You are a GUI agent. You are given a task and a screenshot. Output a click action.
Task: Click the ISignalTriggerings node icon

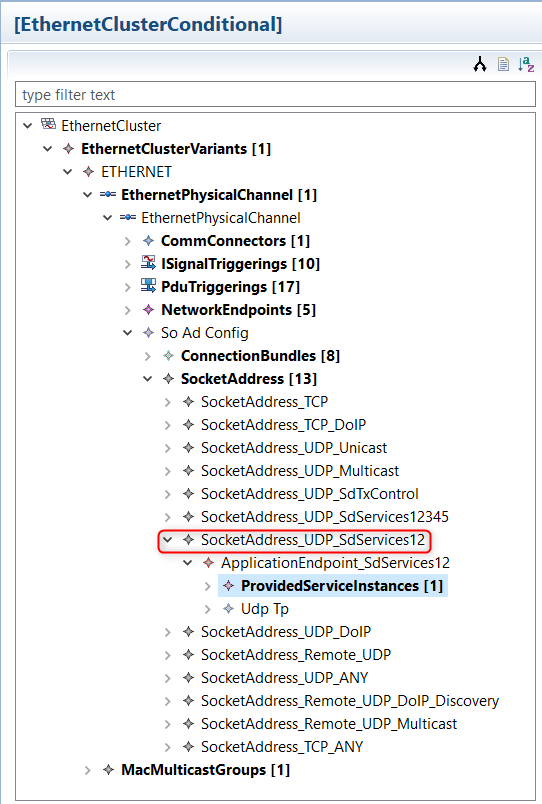(149, 263)
